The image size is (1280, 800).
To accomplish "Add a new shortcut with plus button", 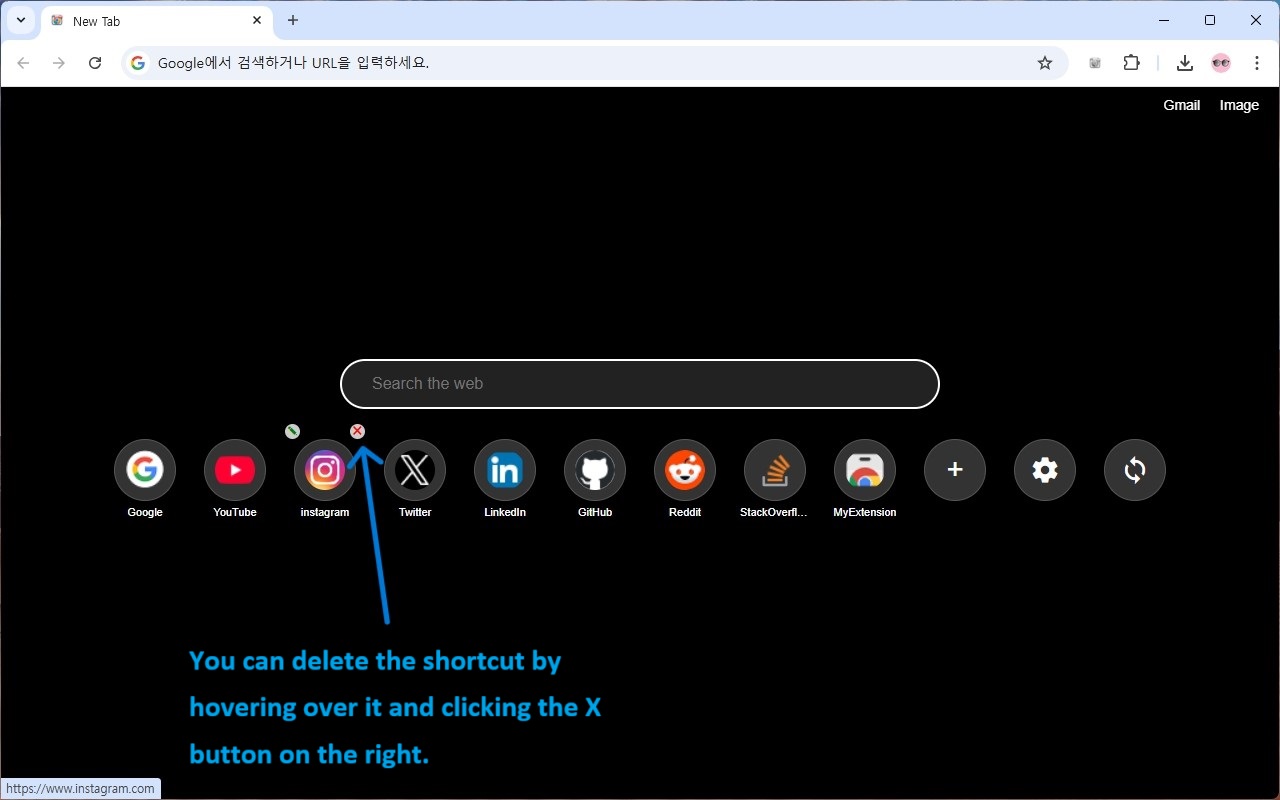I will 955,470.
